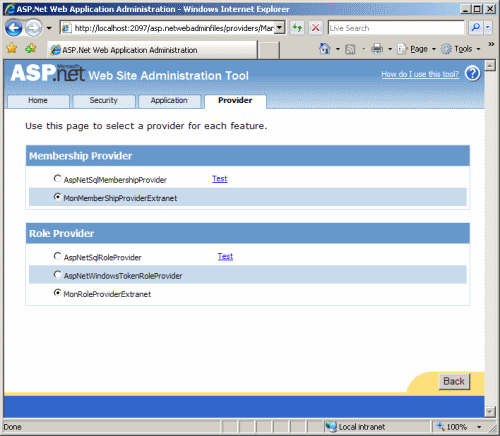Click the Print icon in toolbar

tap(377, 49)
